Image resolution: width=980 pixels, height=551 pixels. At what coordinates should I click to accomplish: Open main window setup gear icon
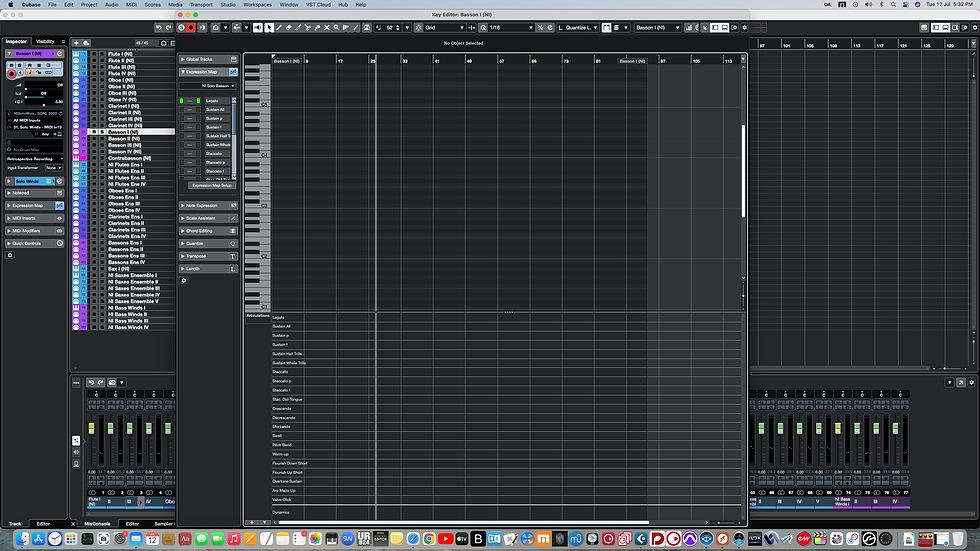(x=974, y=27)
